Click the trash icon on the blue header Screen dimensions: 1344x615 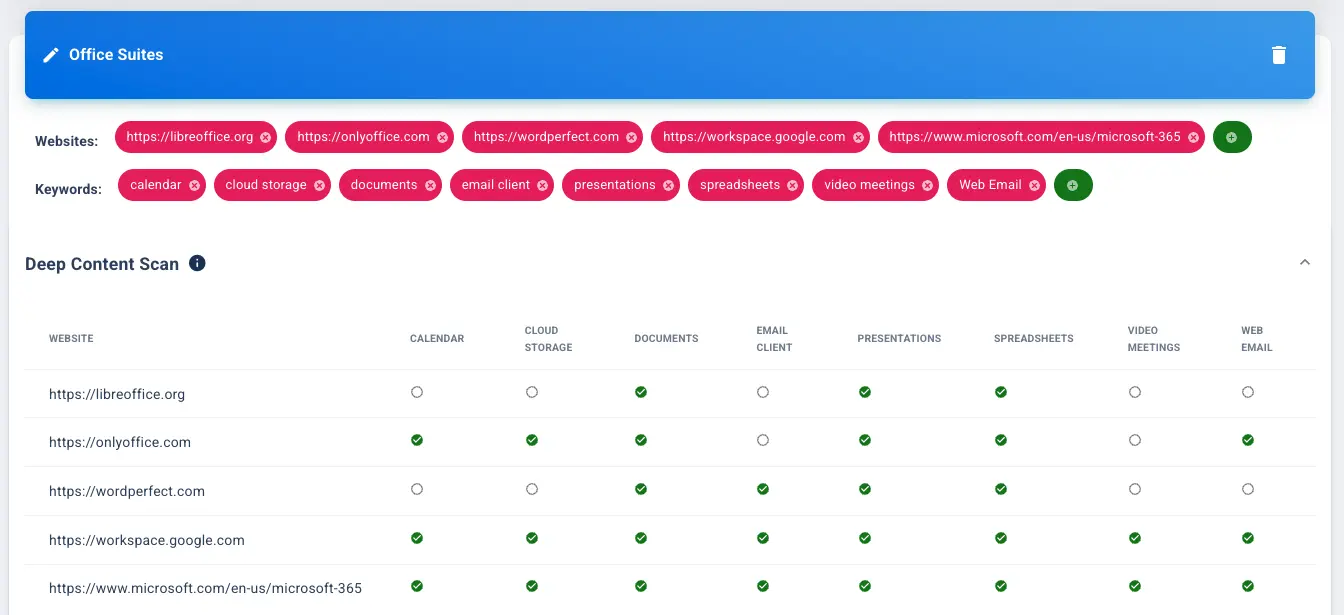(1279, 55)
